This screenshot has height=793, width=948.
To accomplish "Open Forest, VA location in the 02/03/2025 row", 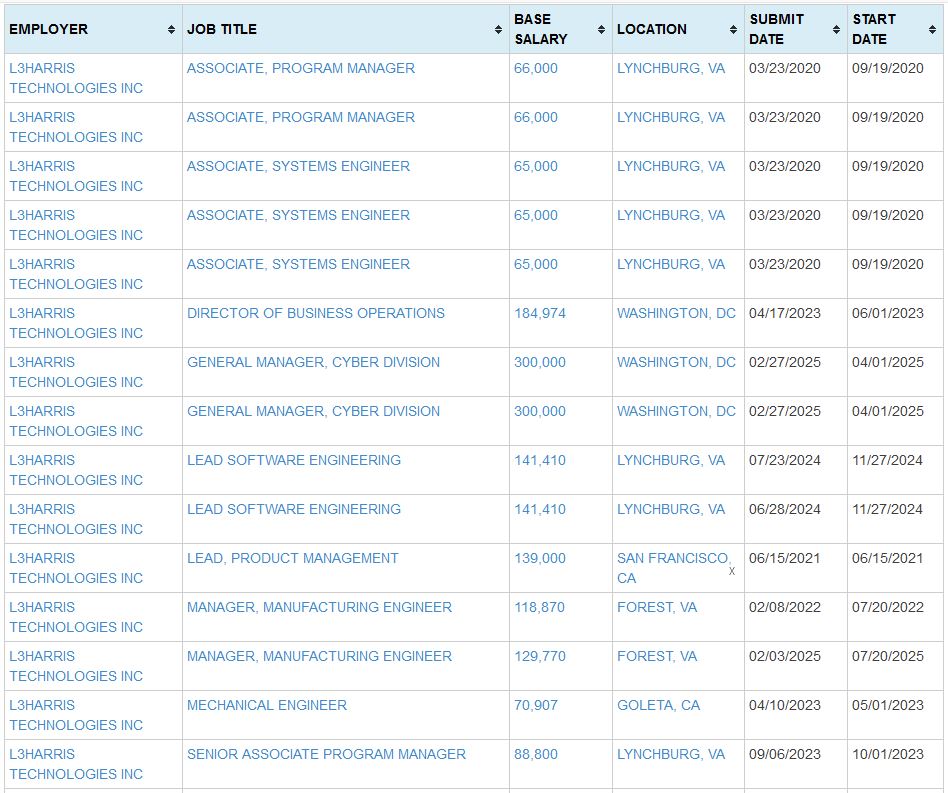I will (x=657, y=656).
